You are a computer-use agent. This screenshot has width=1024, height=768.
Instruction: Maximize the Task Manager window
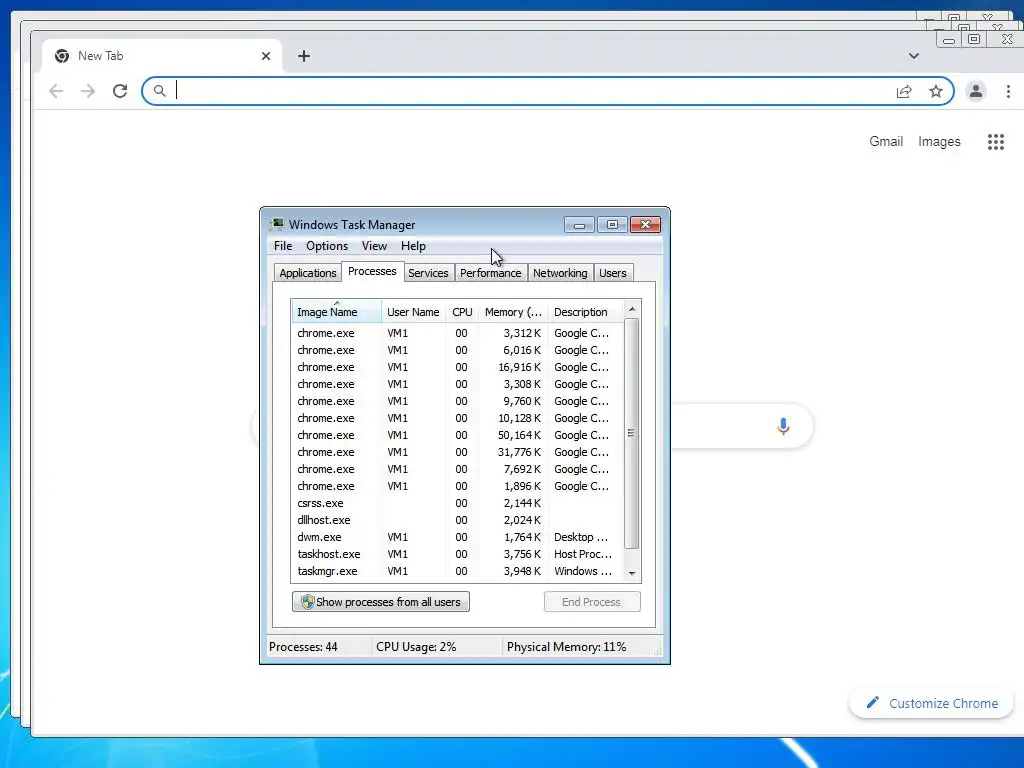click(612, 225)
